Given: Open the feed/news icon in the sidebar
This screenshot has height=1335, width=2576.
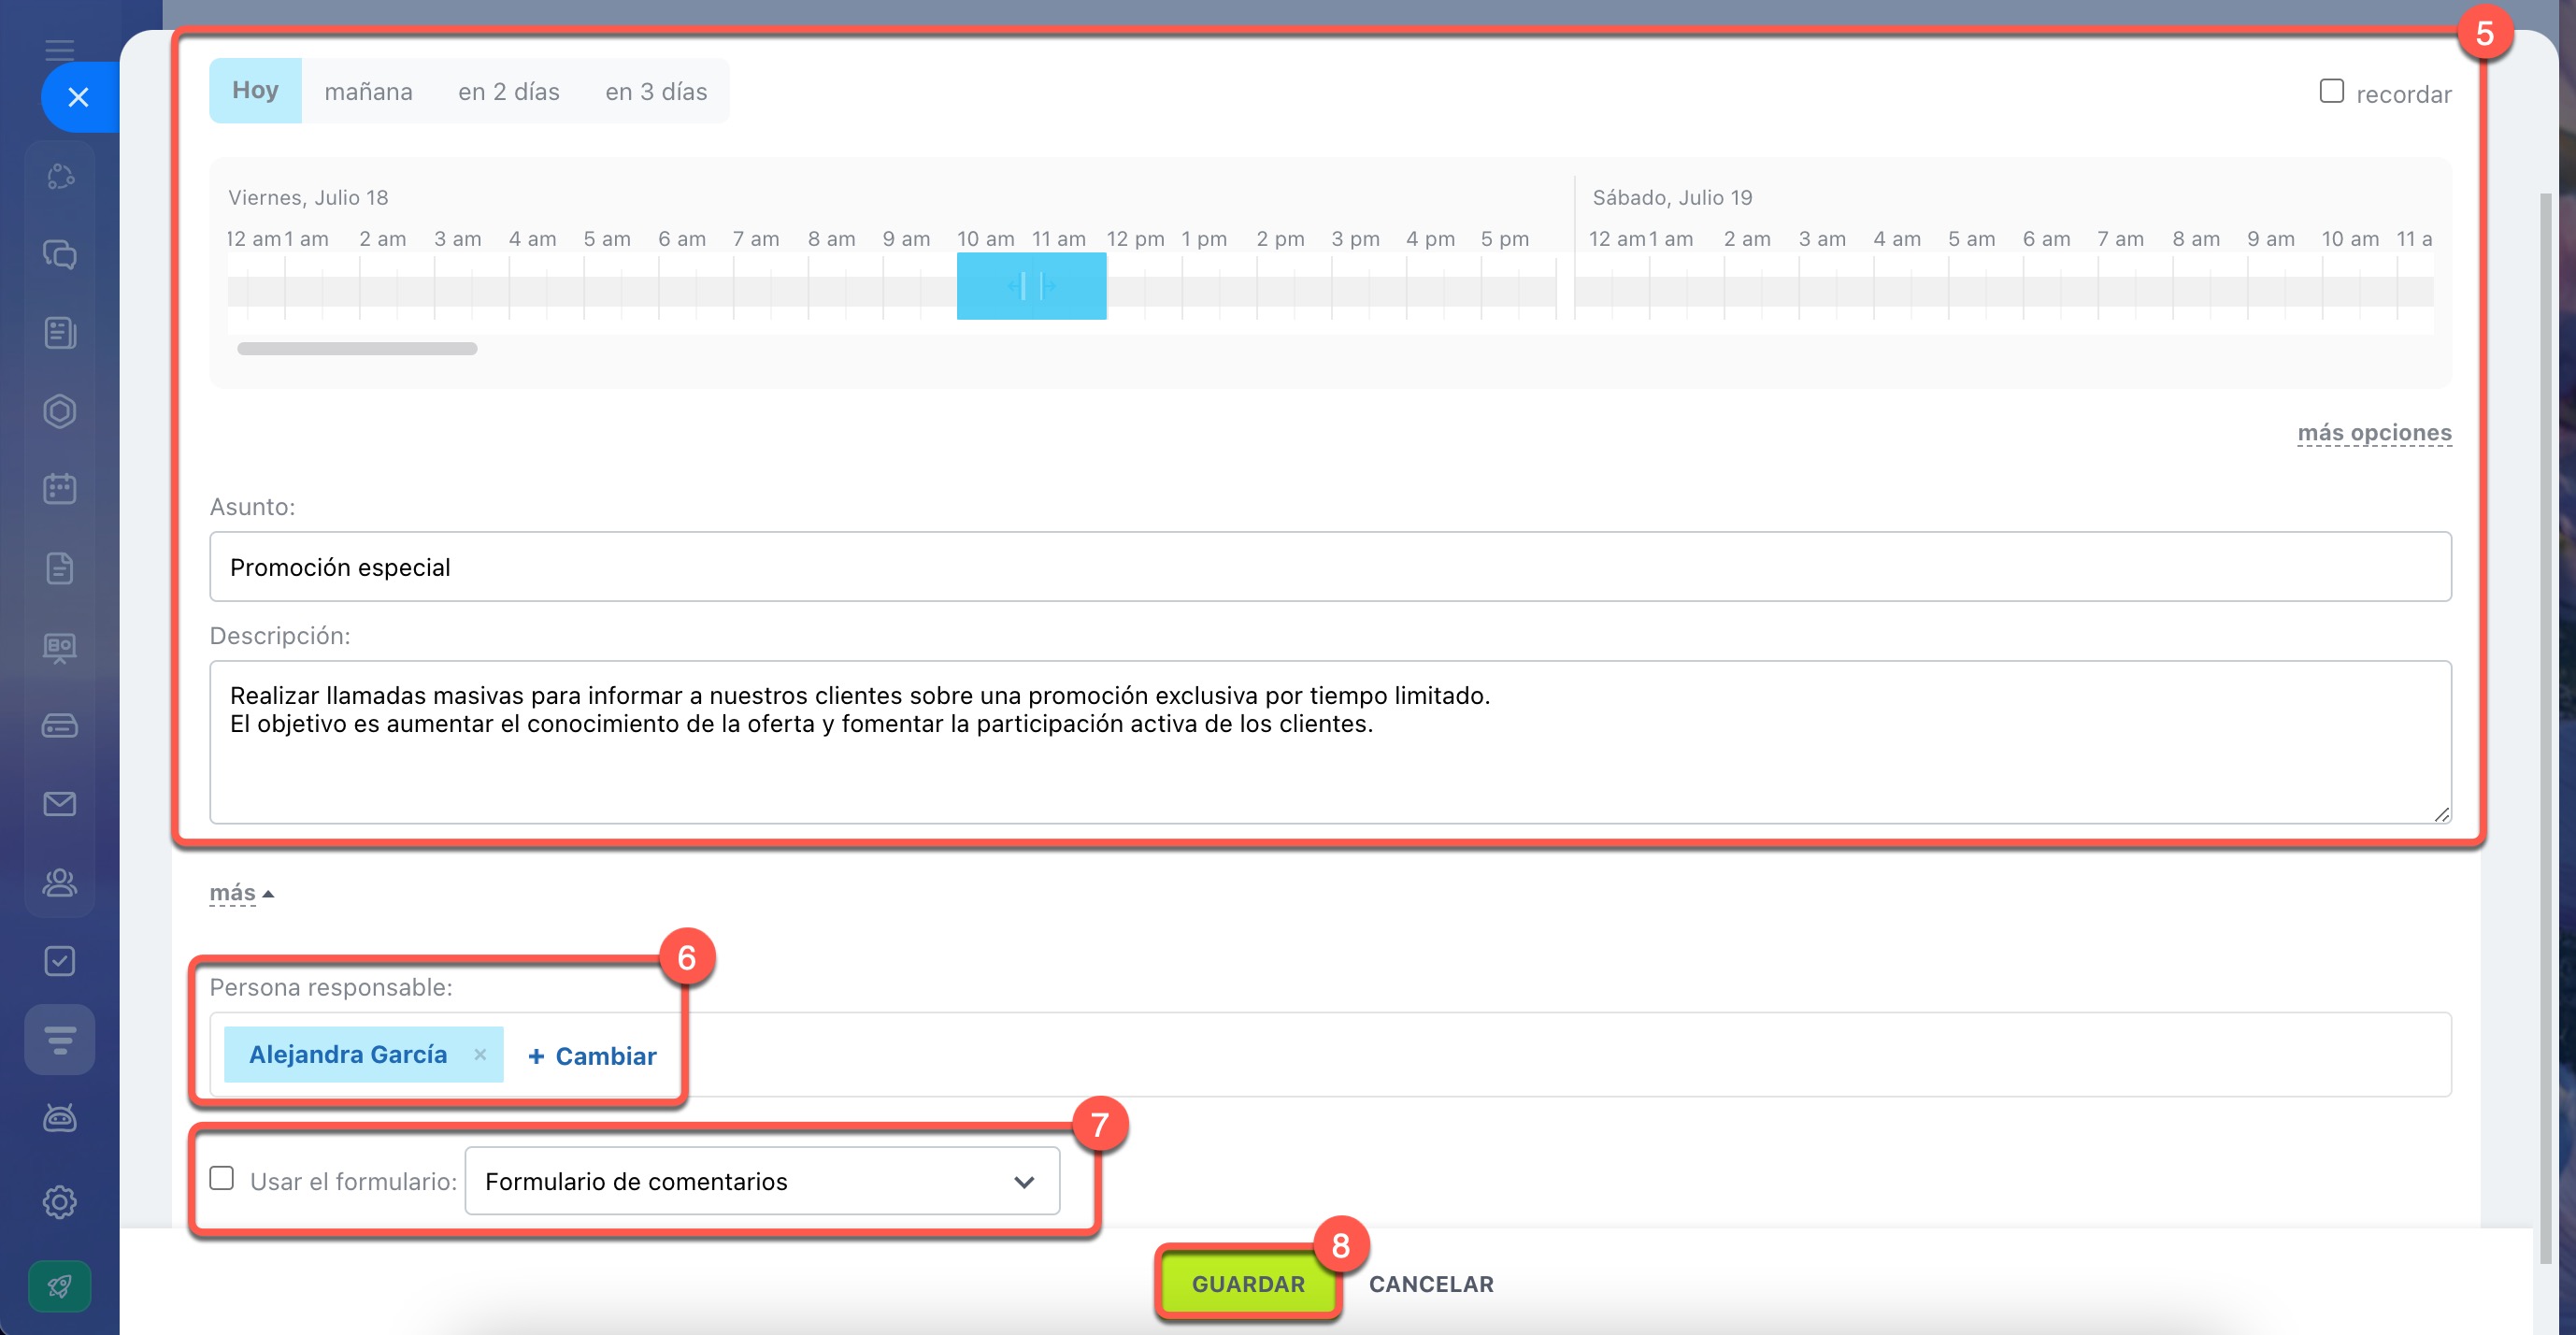Looking at the screenshot, I should pos(60,333).
